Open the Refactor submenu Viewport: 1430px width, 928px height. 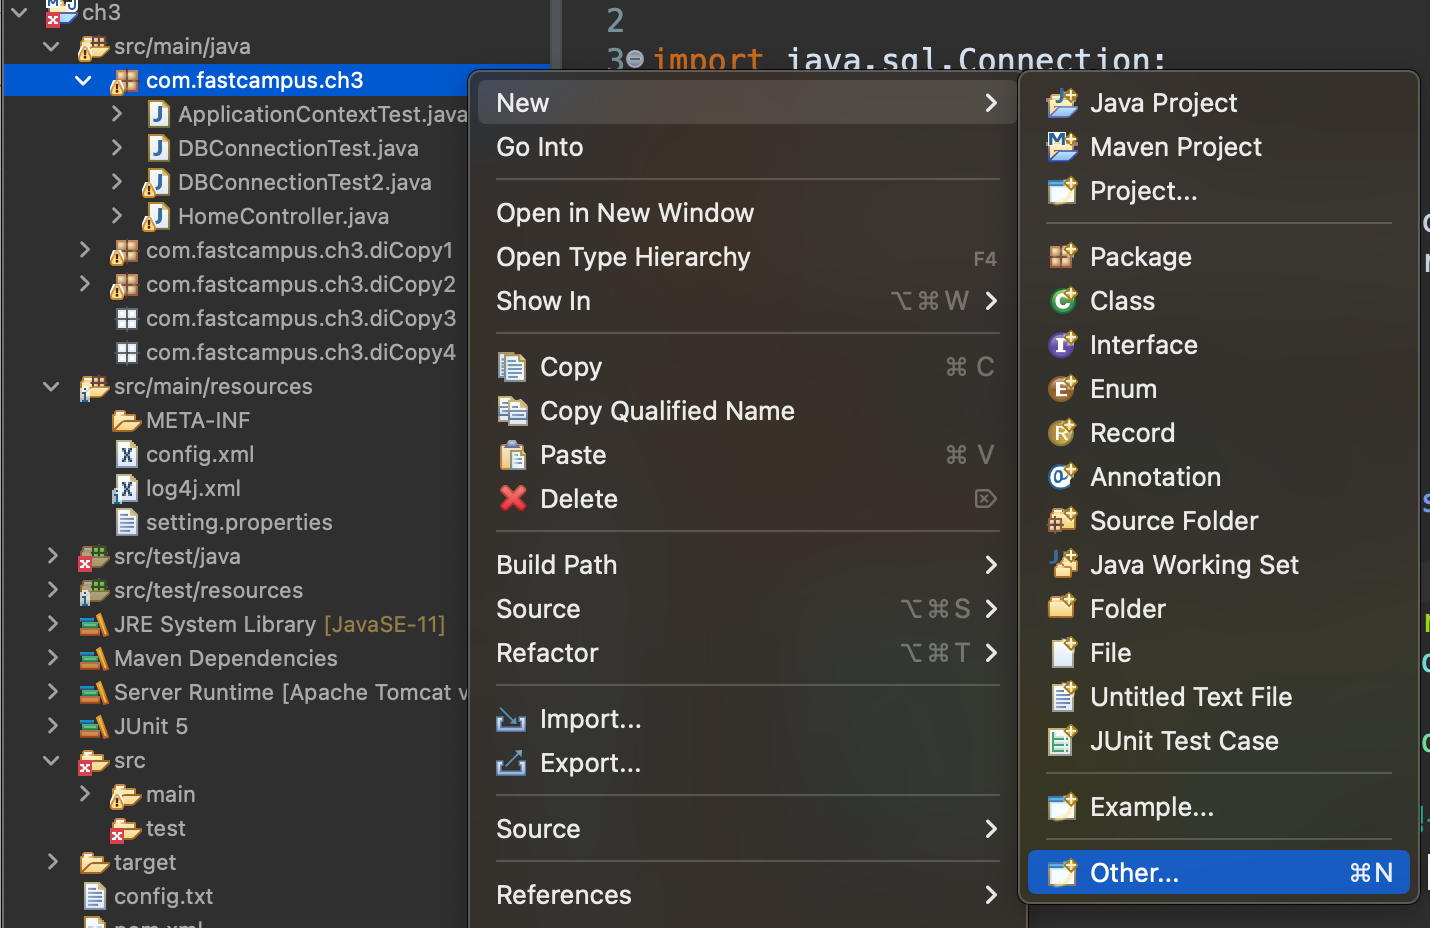[x=746, y=653]
